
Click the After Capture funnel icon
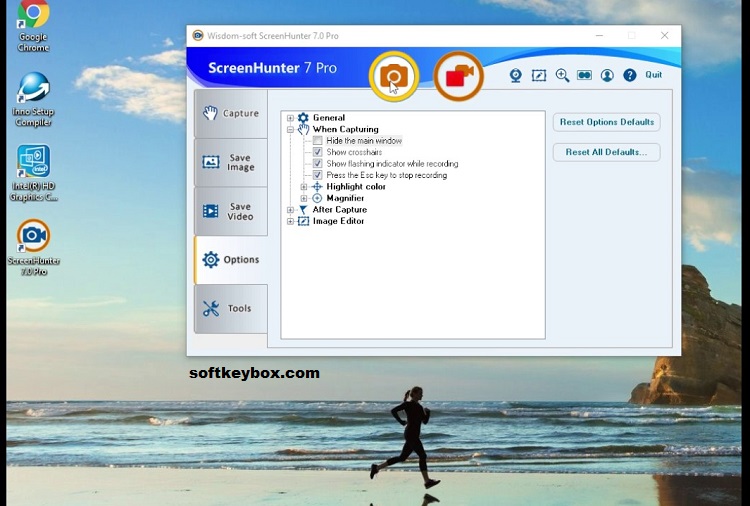(303, 209)
